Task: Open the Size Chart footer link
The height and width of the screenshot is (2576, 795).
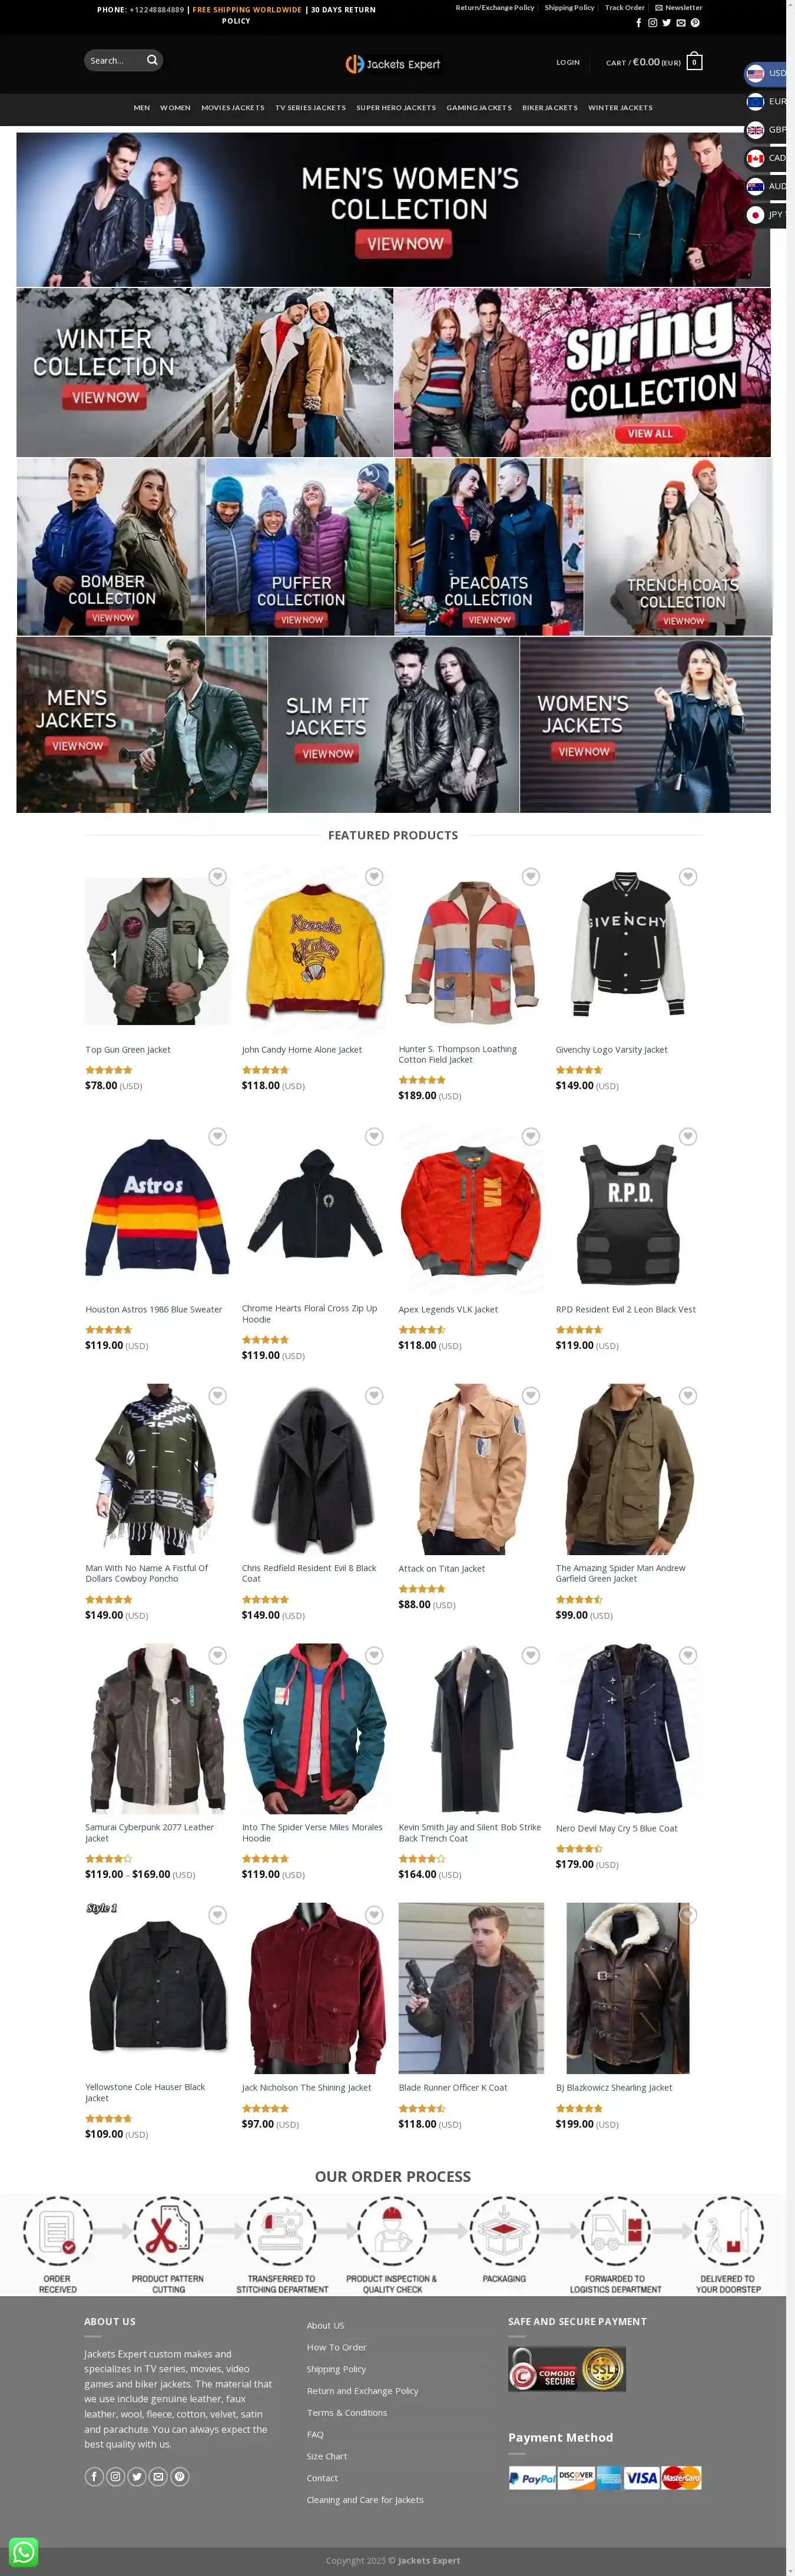Action: point(327,2456)
